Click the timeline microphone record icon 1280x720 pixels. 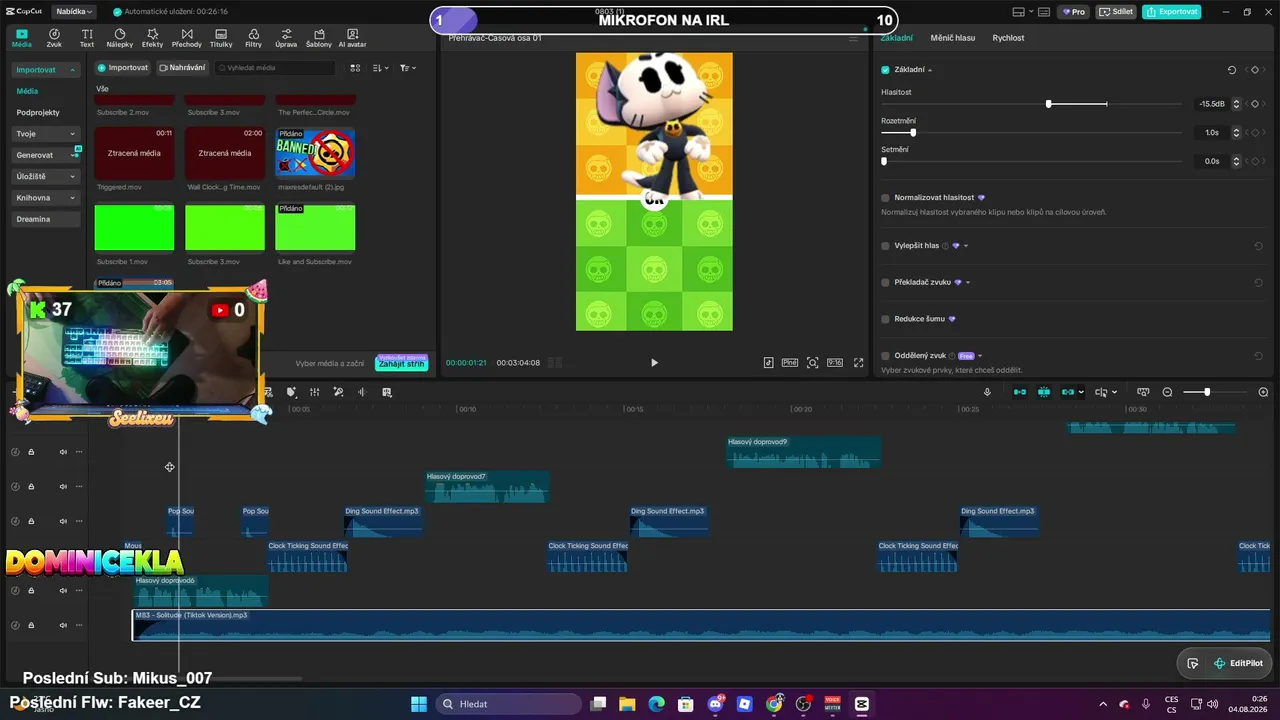pos(987,392)
